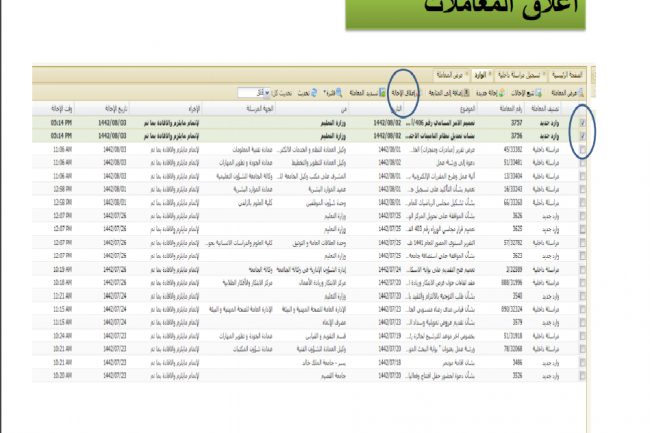Click the 1442/07/19 date cell
The image size is (650, 433).
[390, 336]
